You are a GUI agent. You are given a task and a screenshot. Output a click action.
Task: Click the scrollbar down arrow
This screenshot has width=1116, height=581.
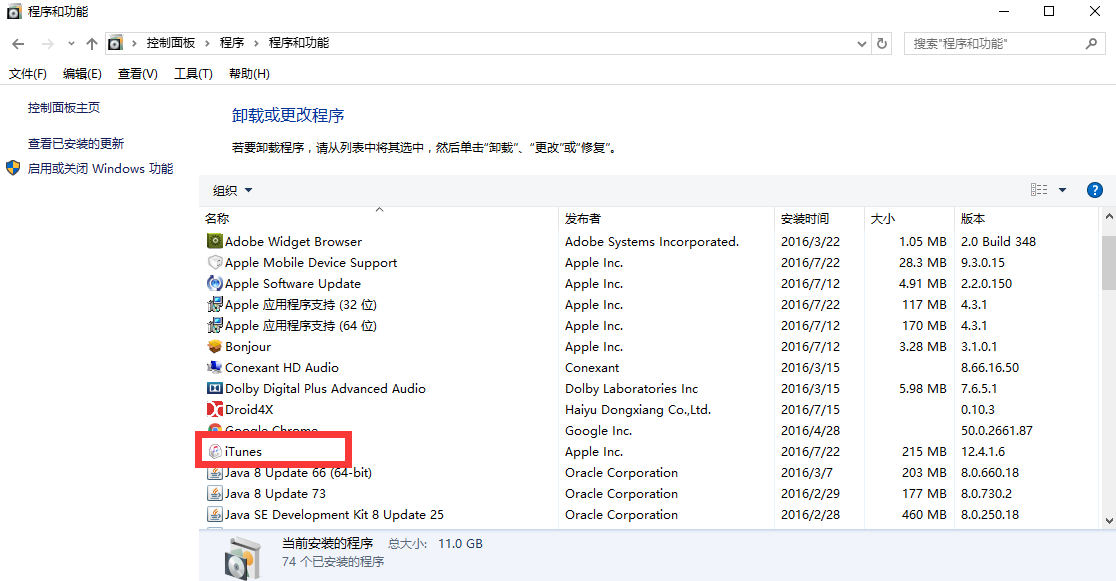pos(1109,520)
